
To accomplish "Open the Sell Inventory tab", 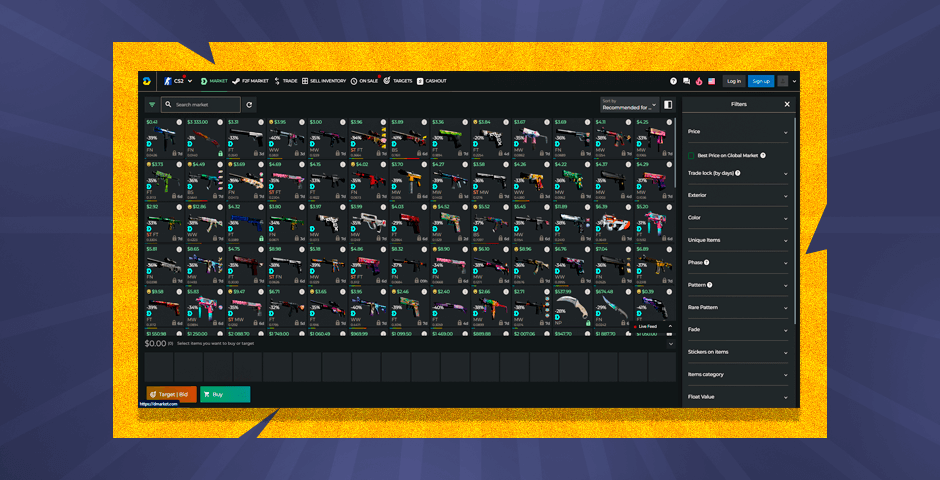I will click(x=324, y=81).
